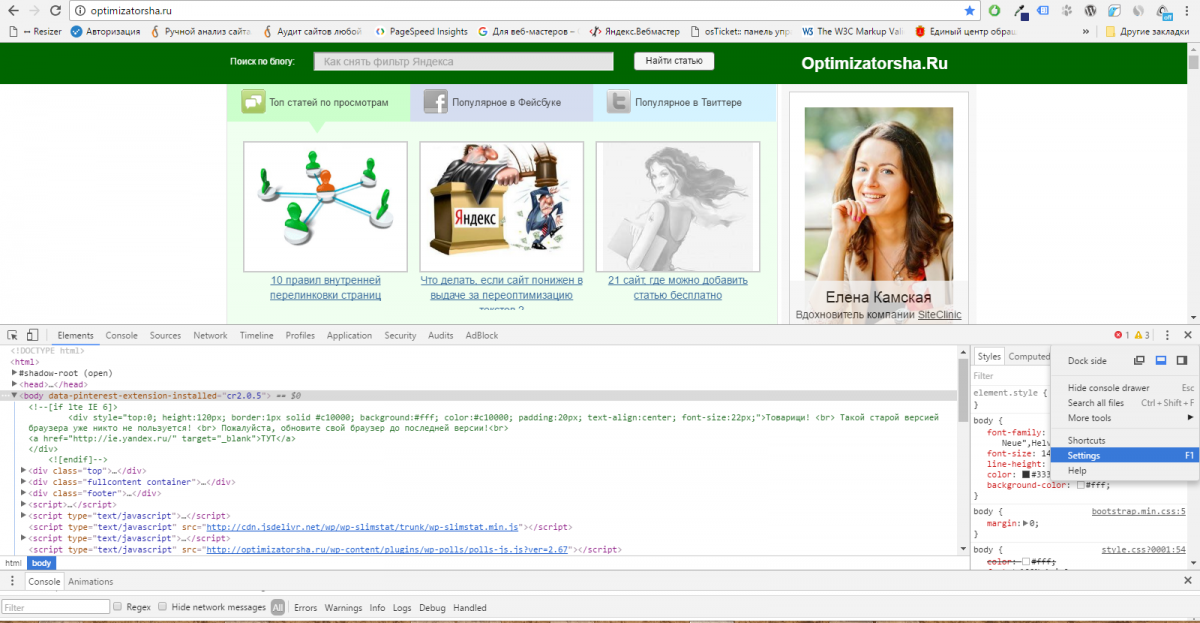Image resolution: width=1200 pixels, height=623 pixels.
Task: Click the red error count icon
Action: pos(1120,335)
